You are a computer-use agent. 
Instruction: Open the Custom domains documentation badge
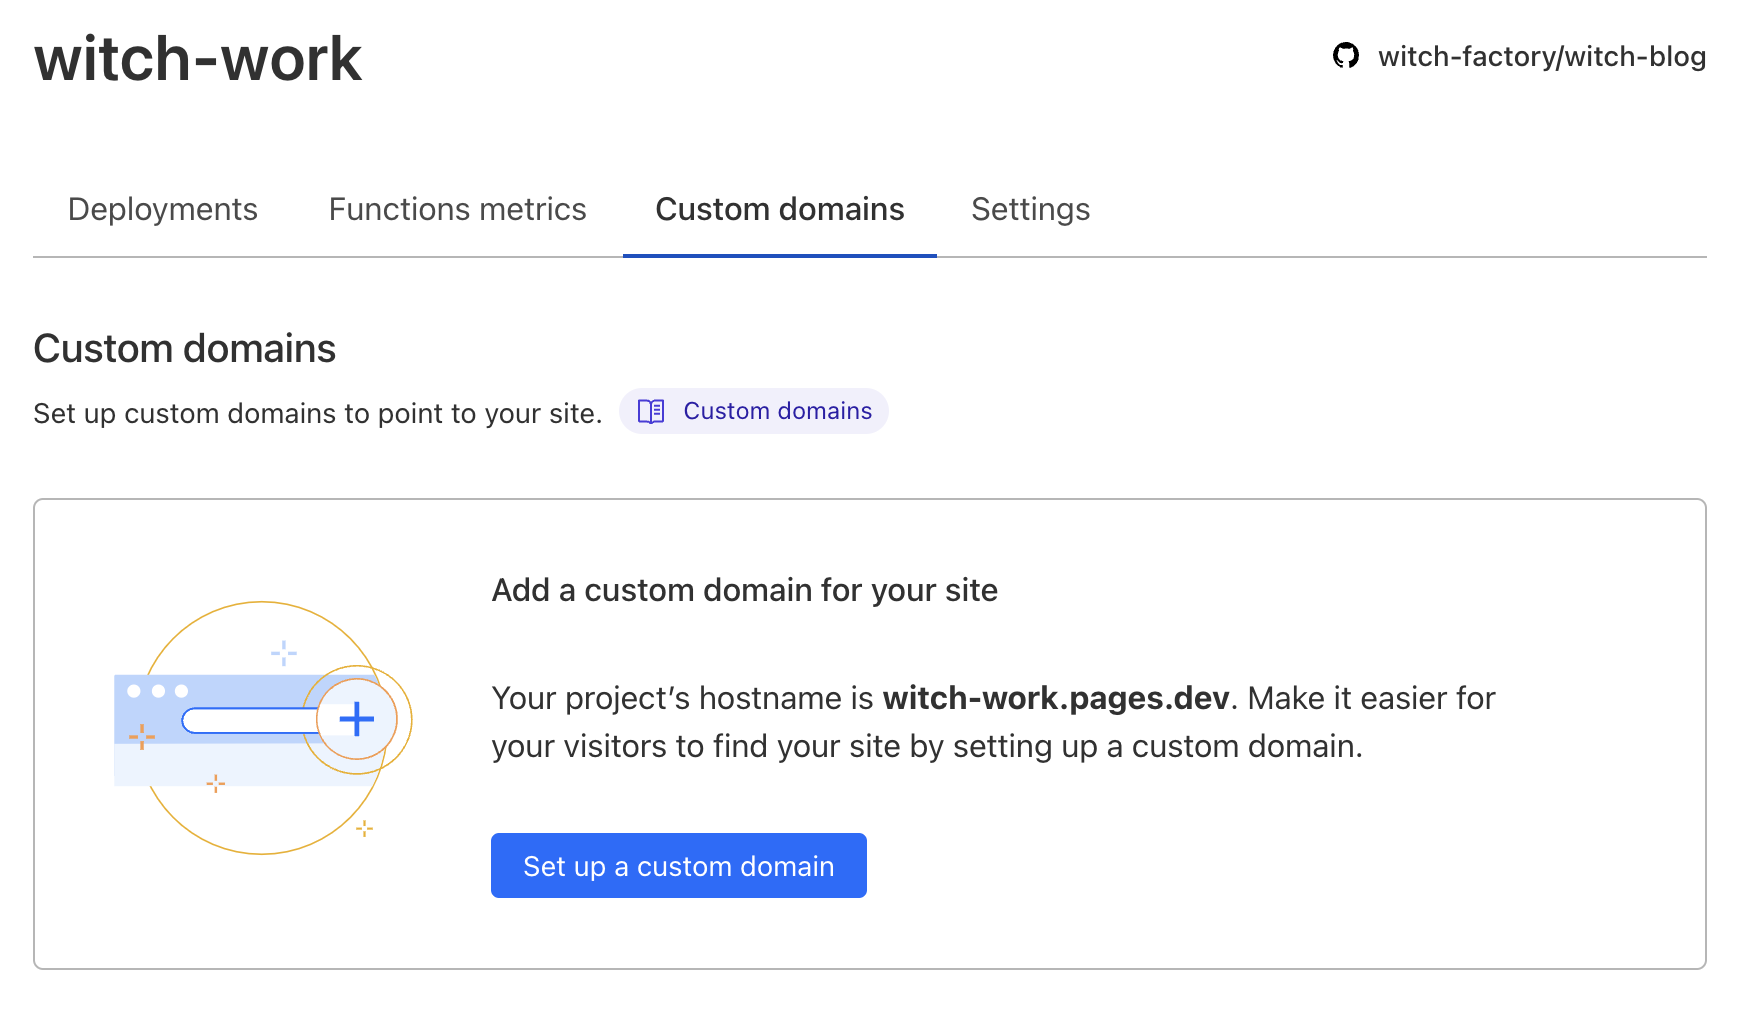point(754,411)
